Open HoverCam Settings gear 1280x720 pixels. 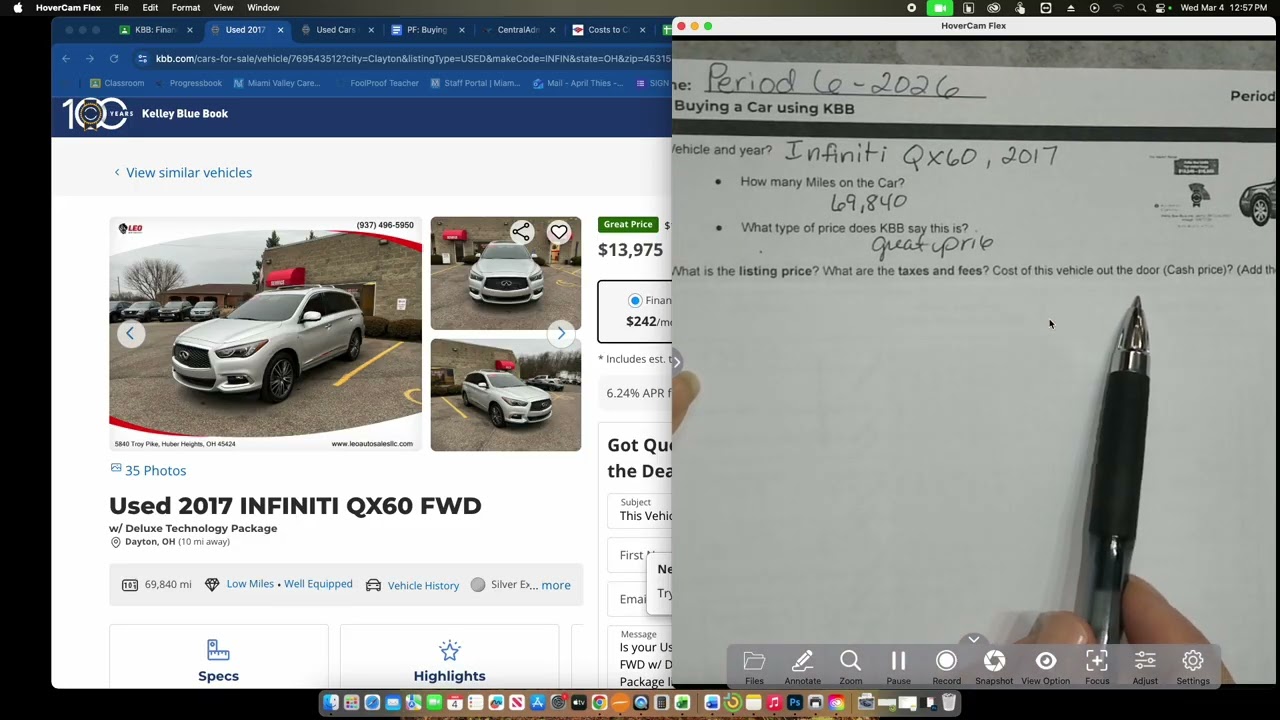[1193, 667]
